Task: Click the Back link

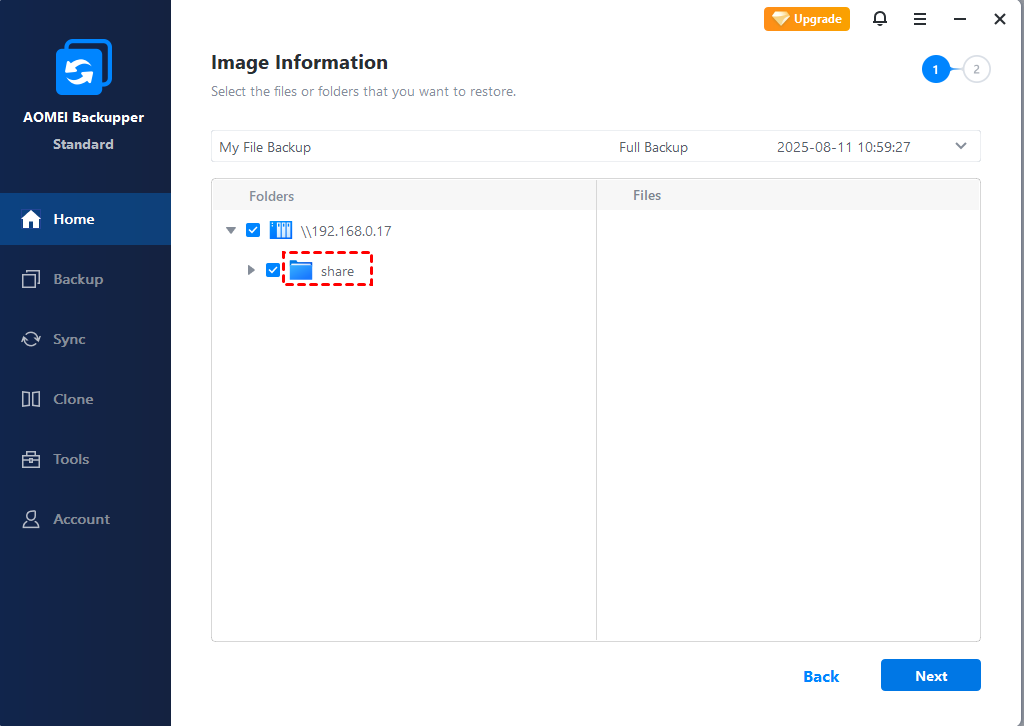Action: coord(821,676)
